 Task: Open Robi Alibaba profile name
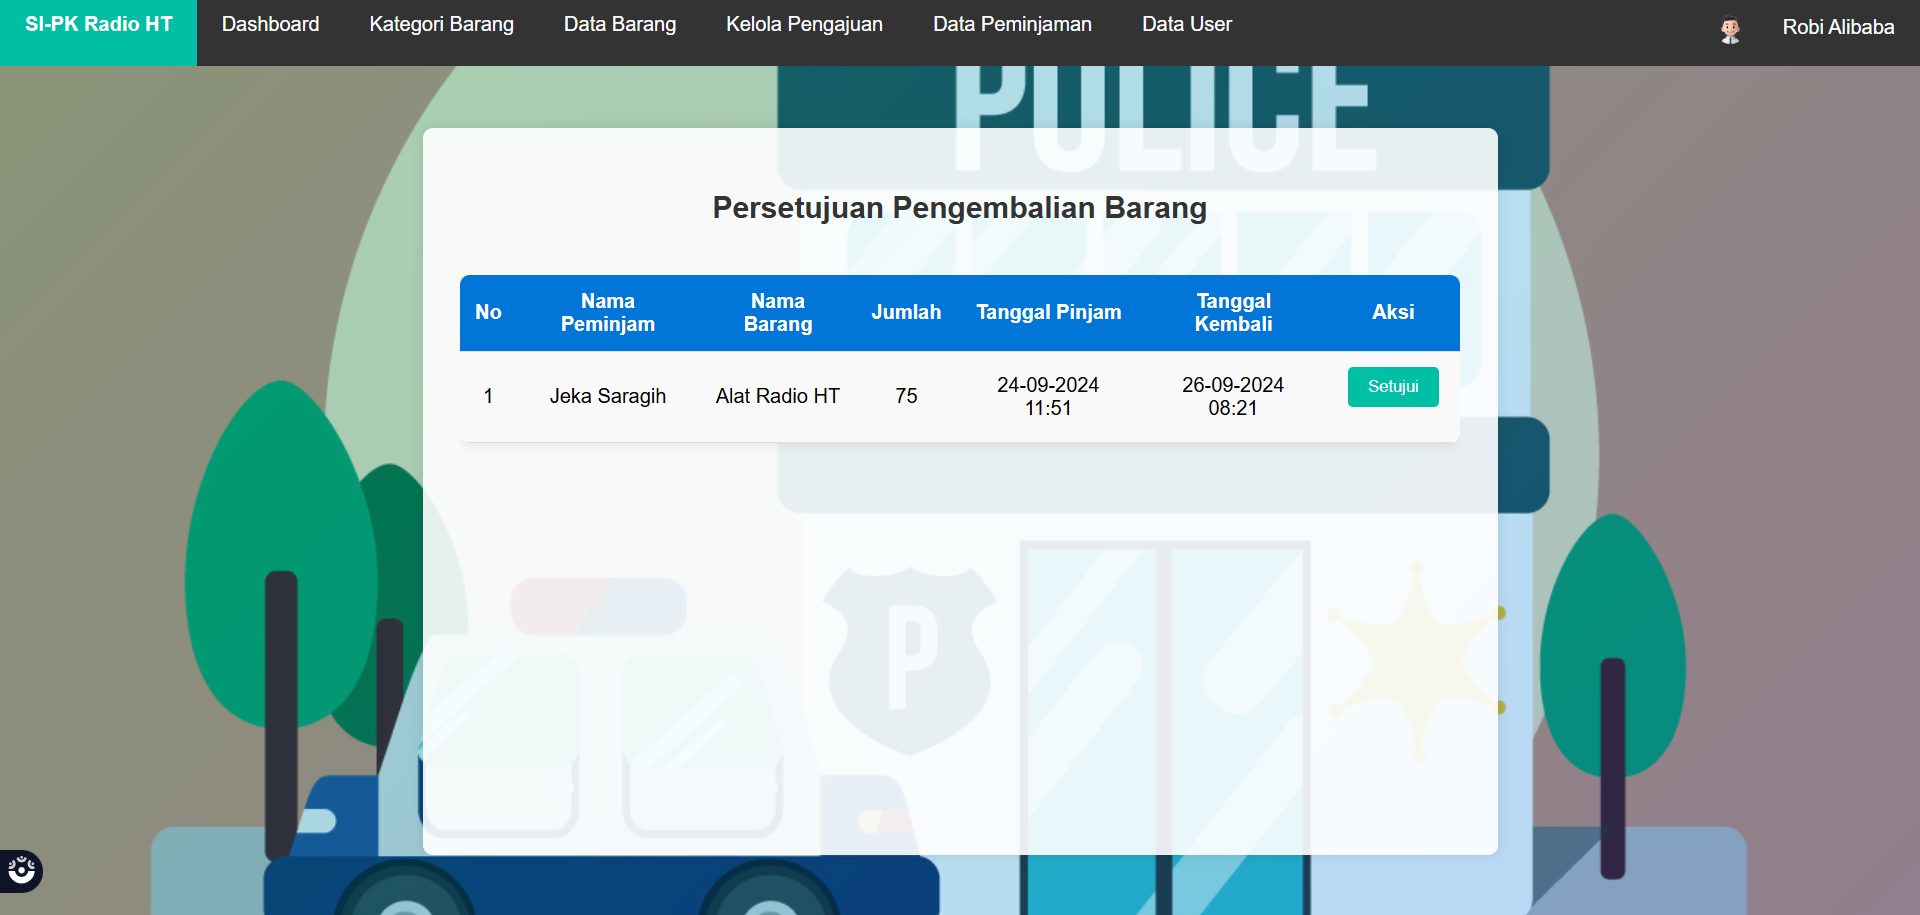1838,27
